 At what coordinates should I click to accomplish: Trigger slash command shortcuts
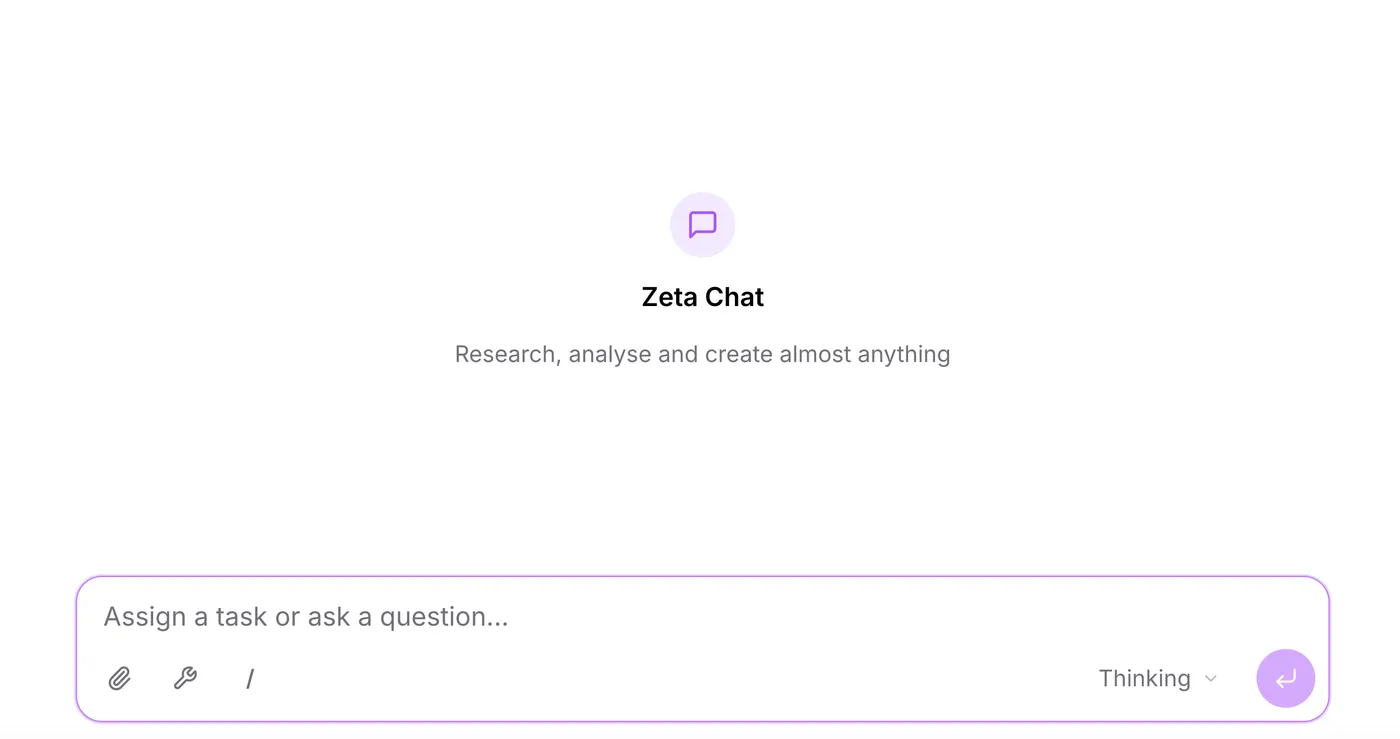249,678
